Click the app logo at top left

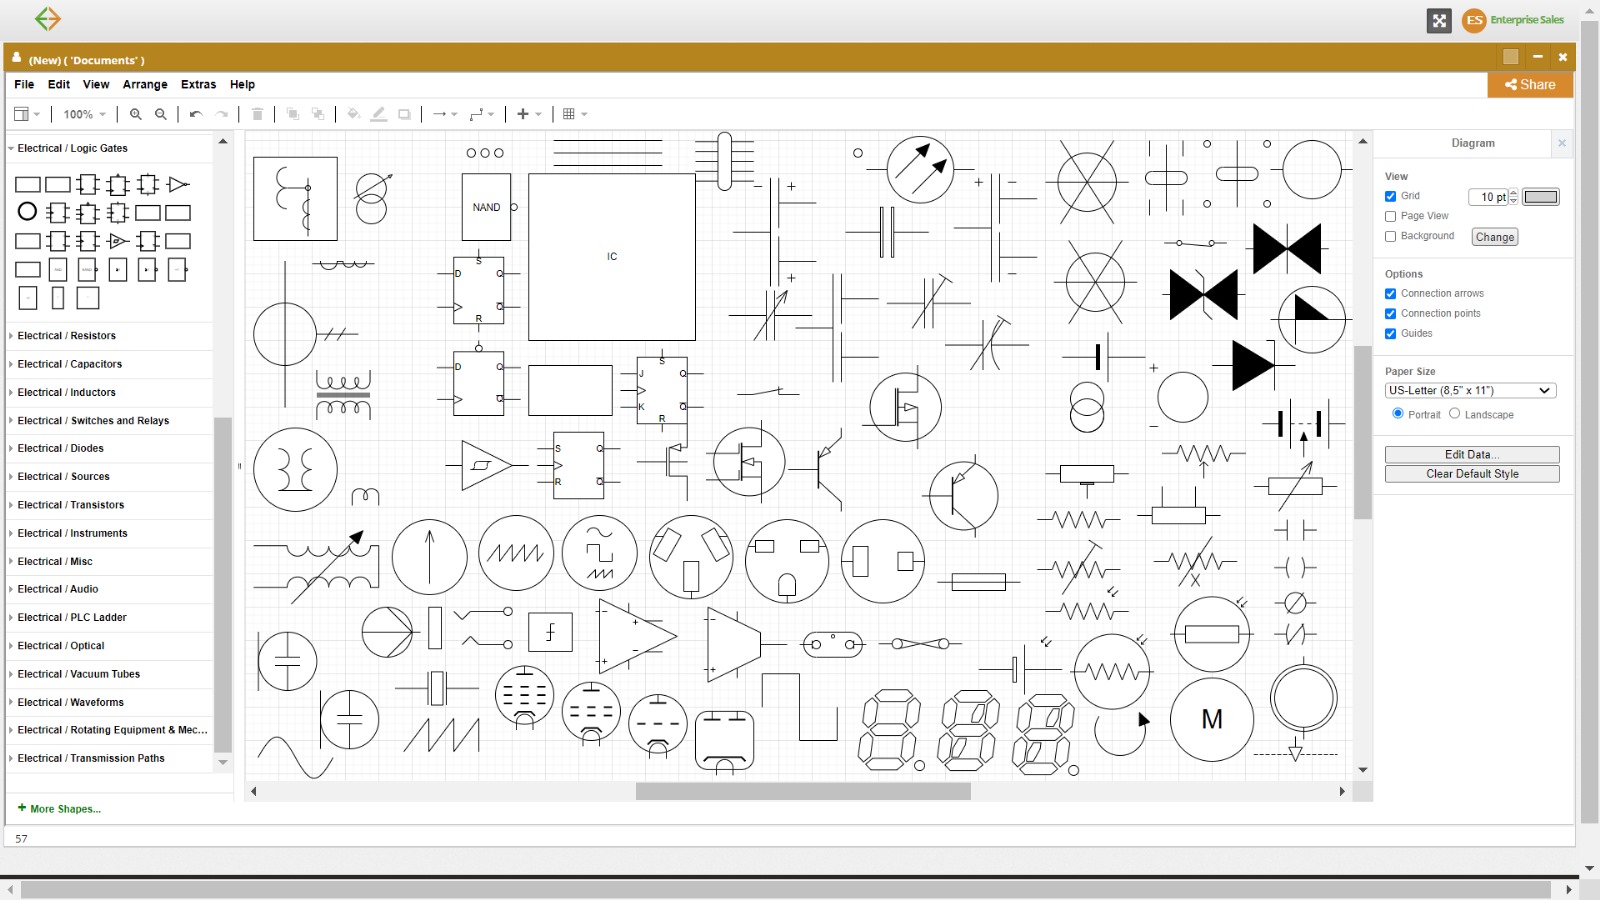(47, 19)
